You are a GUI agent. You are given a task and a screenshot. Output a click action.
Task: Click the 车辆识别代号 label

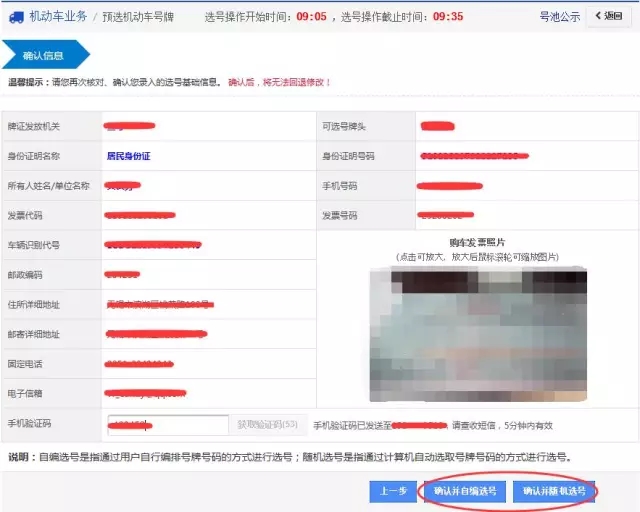coord(34,245)
